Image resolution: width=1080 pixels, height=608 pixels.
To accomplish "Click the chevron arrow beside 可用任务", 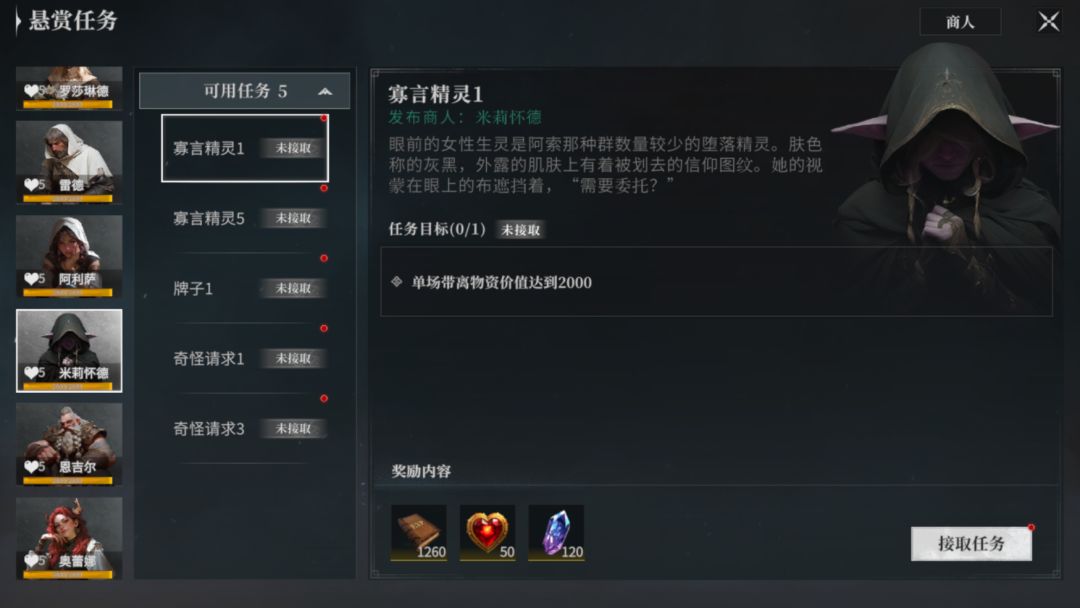I will pos(325,92).
